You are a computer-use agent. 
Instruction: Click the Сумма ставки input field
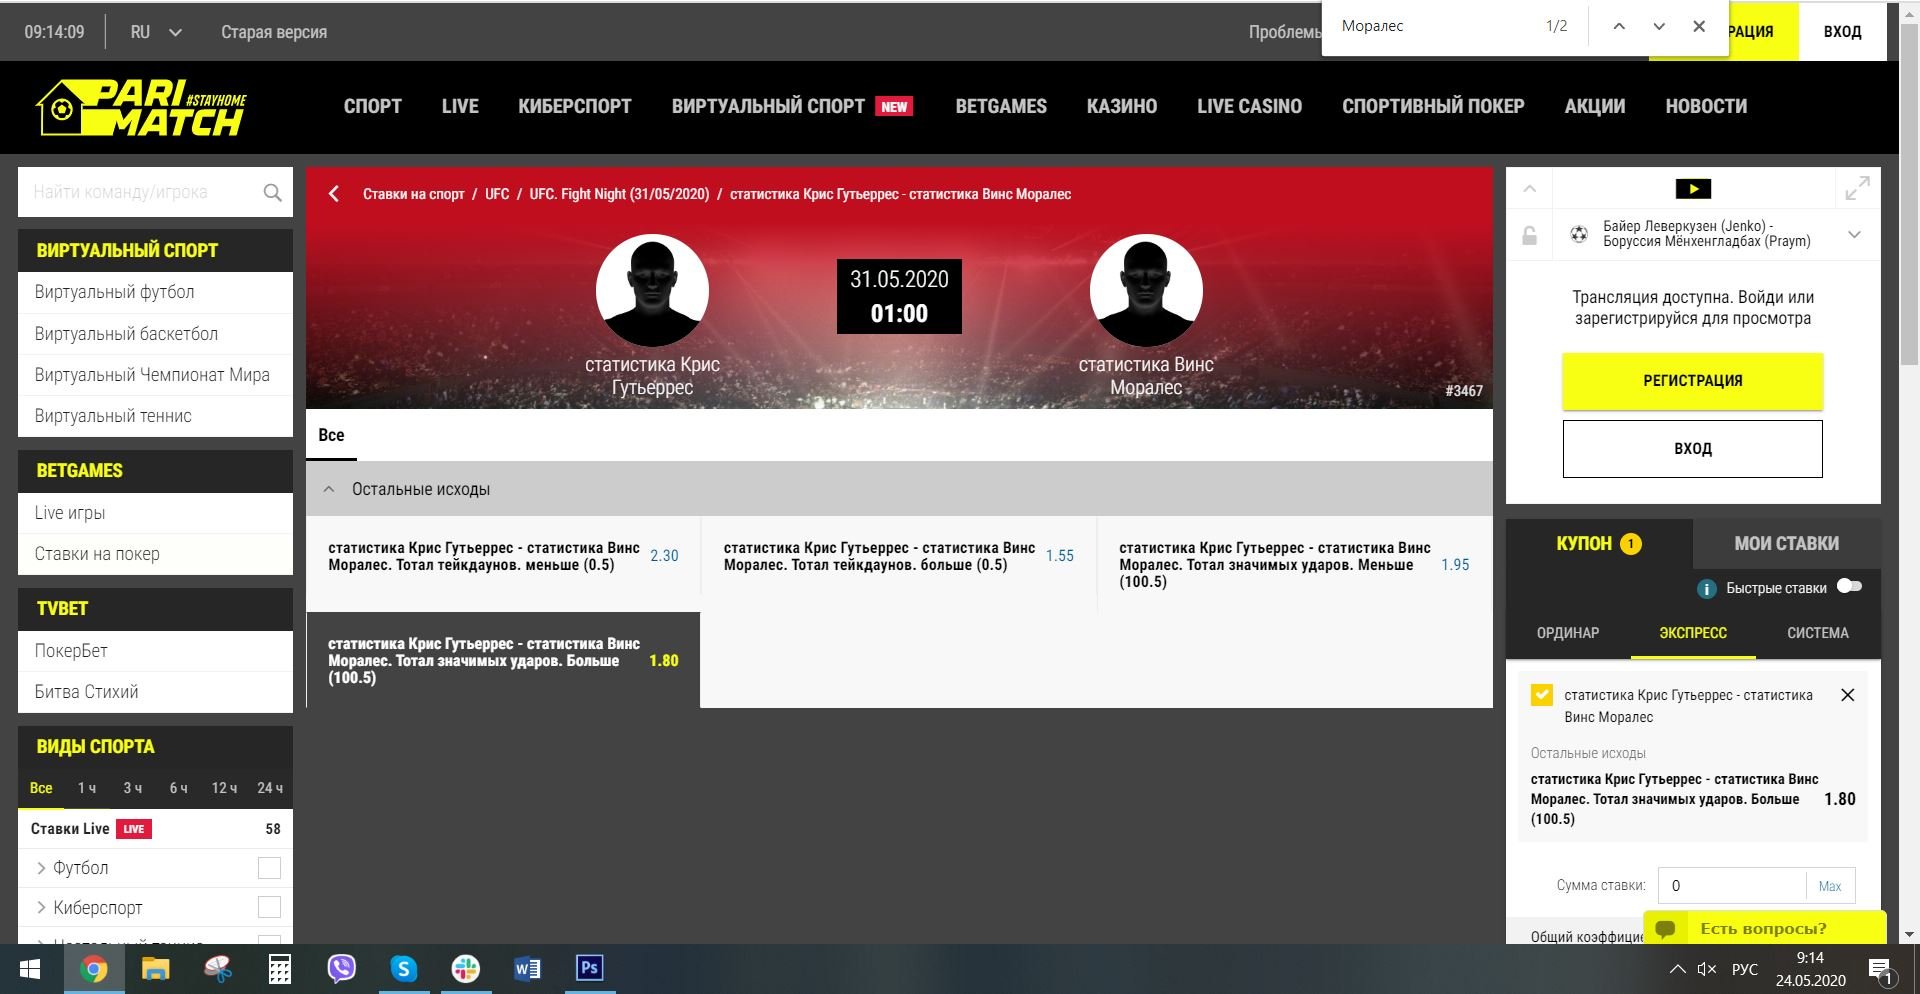click(x=1732, y=886)
